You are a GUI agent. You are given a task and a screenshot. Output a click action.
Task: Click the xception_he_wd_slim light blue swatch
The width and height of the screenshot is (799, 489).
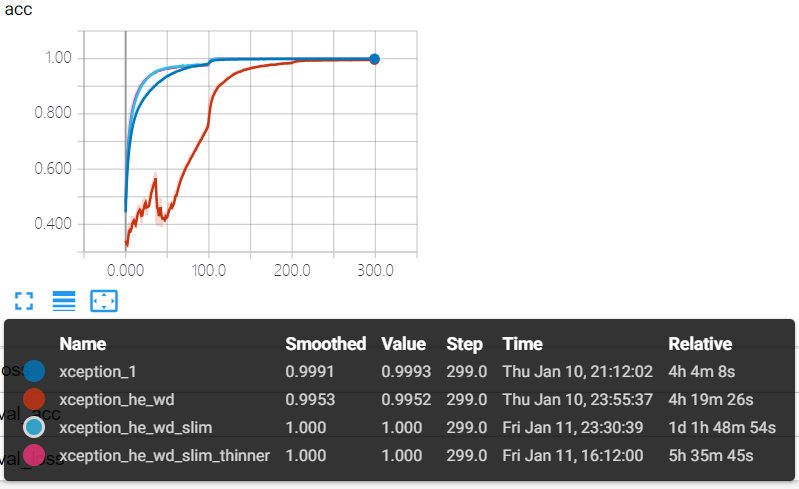34,427
